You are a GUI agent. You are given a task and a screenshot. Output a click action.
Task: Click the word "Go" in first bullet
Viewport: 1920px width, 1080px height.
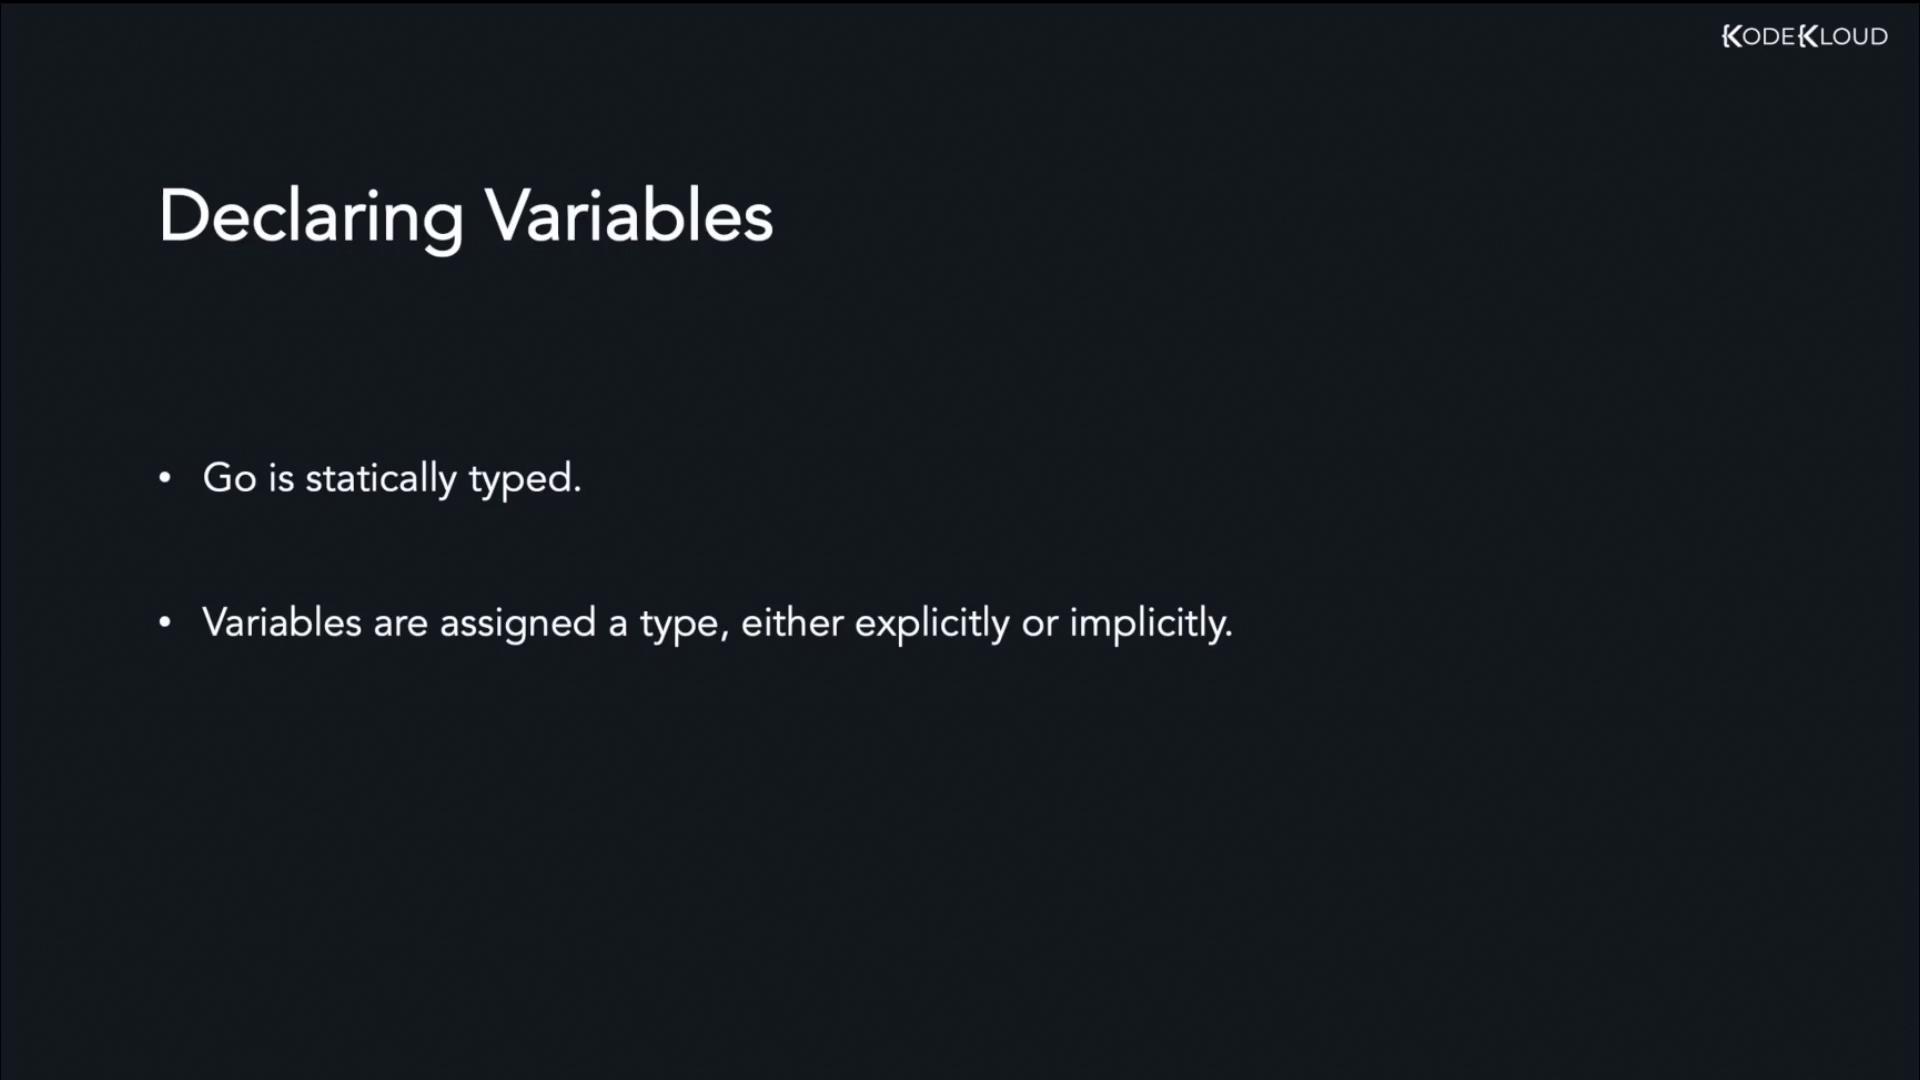coord(230,478)
